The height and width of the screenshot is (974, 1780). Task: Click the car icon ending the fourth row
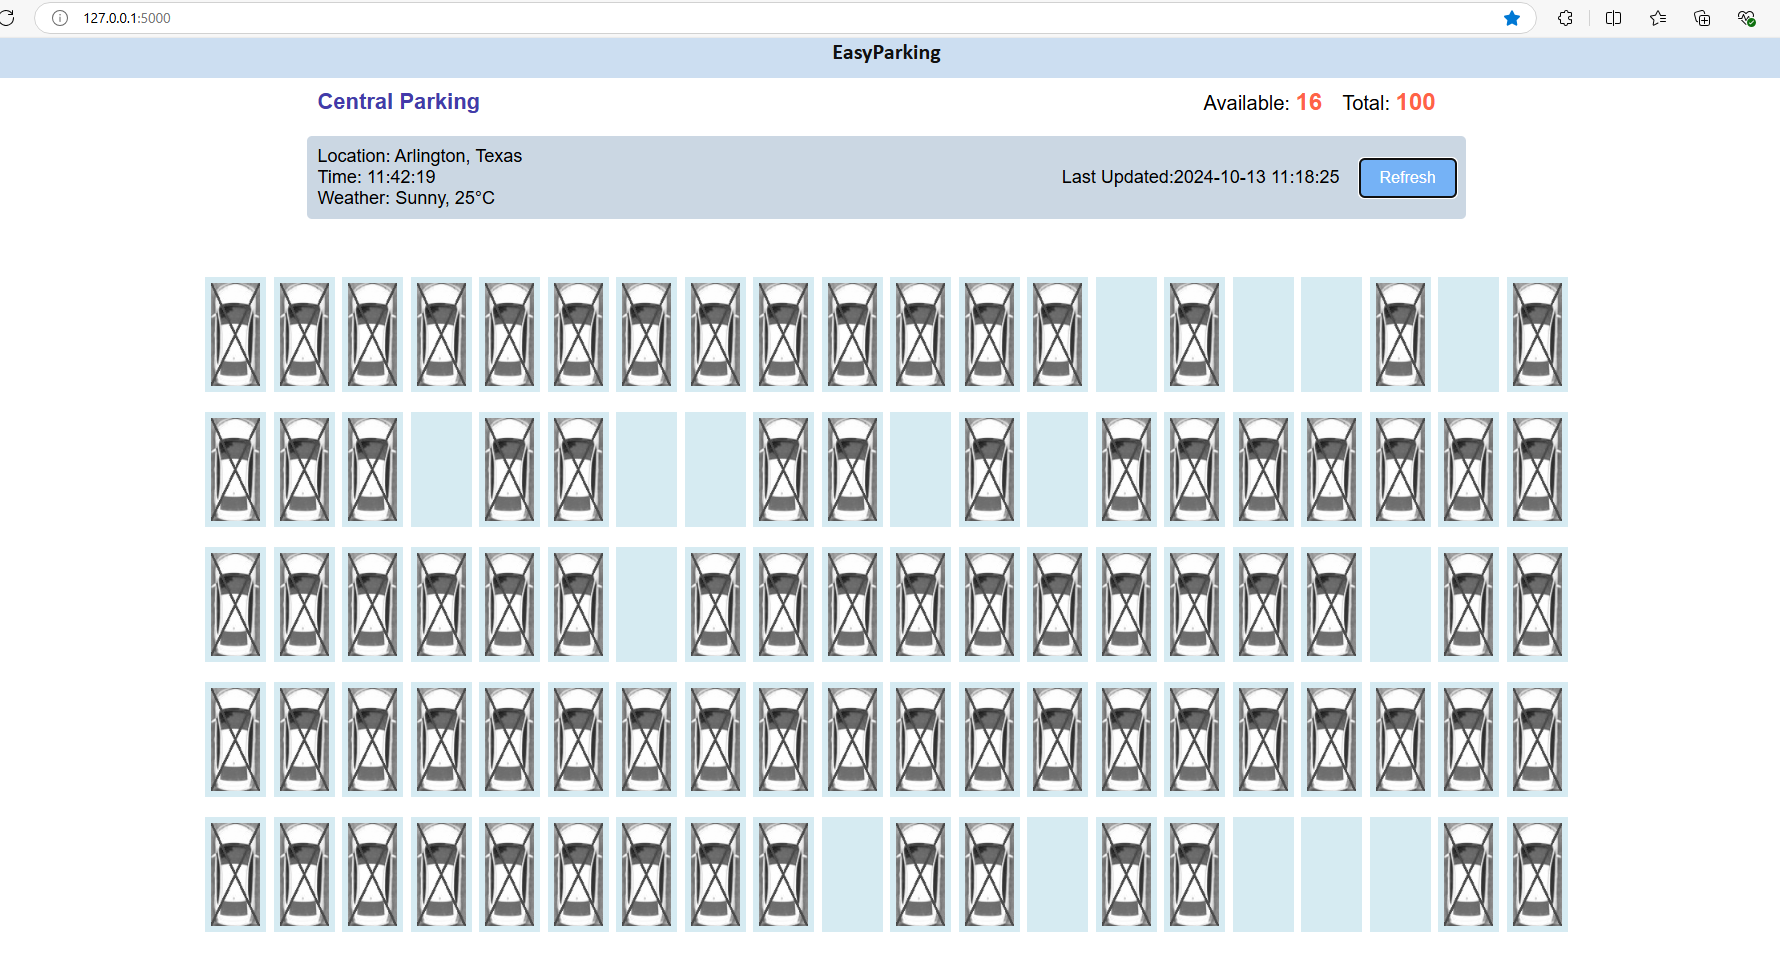pyautogui.click(x=1537, y=739)
